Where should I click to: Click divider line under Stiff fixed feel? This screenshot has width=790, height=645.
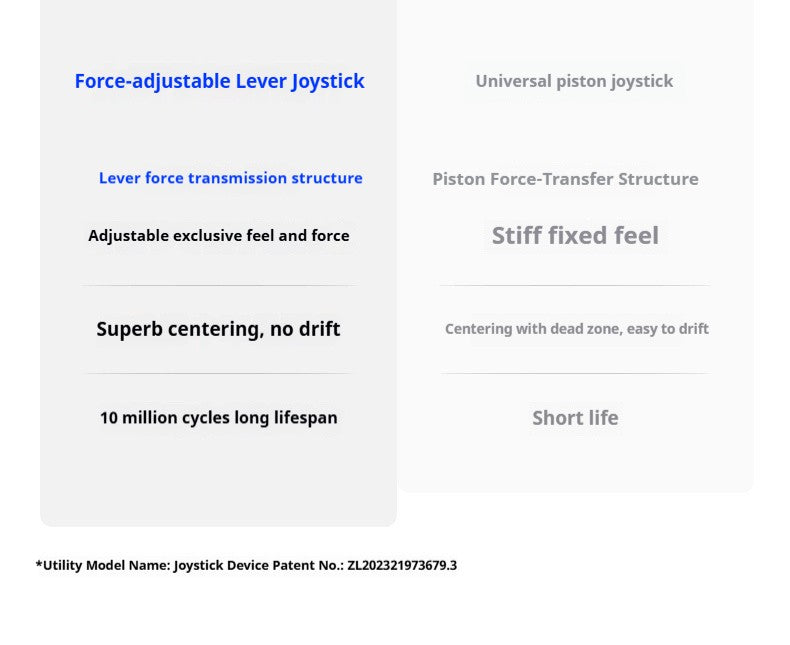coord(575,285)
